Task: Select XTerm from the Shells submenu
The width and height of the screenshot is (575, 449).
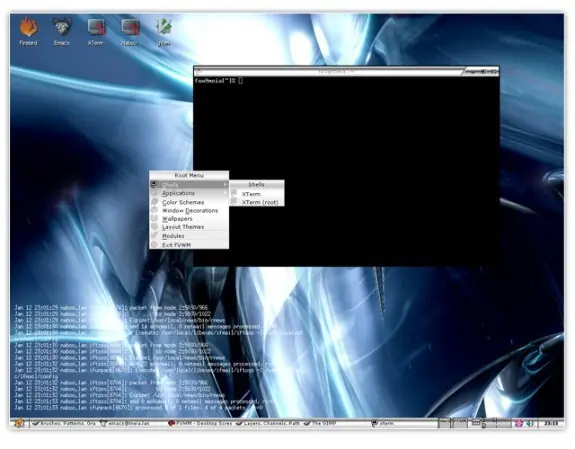Action: coord(257,194)
